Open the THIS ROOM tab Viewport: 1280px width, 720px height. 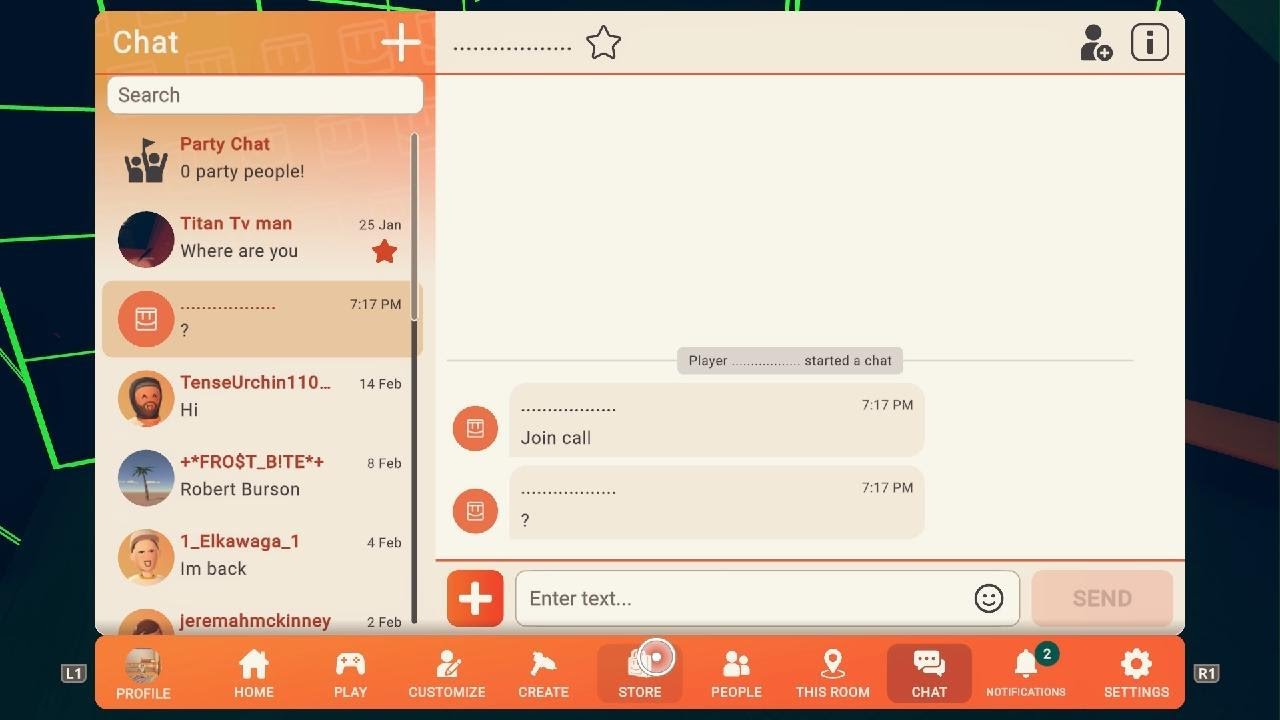pyautogui.click(x=832, y=673)
